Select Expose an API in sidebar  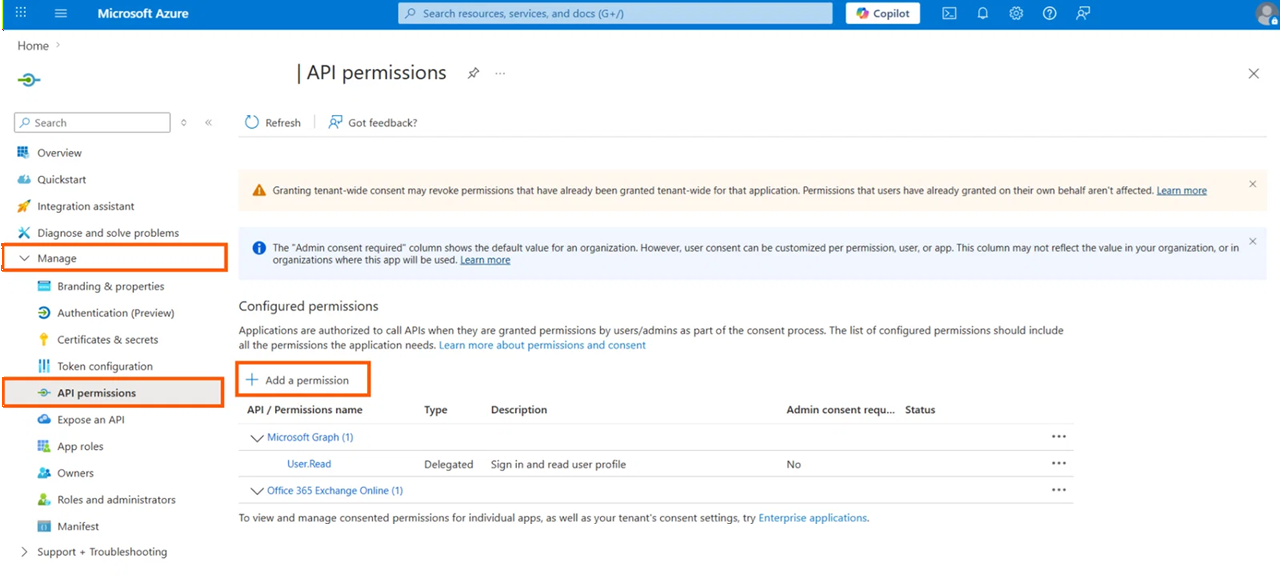point(90,420)
